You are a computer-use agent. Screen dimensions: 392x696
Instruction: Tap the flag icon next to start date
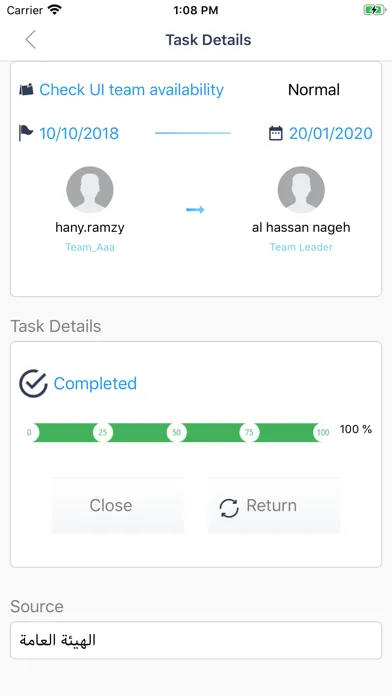click(x=26, y=133)
